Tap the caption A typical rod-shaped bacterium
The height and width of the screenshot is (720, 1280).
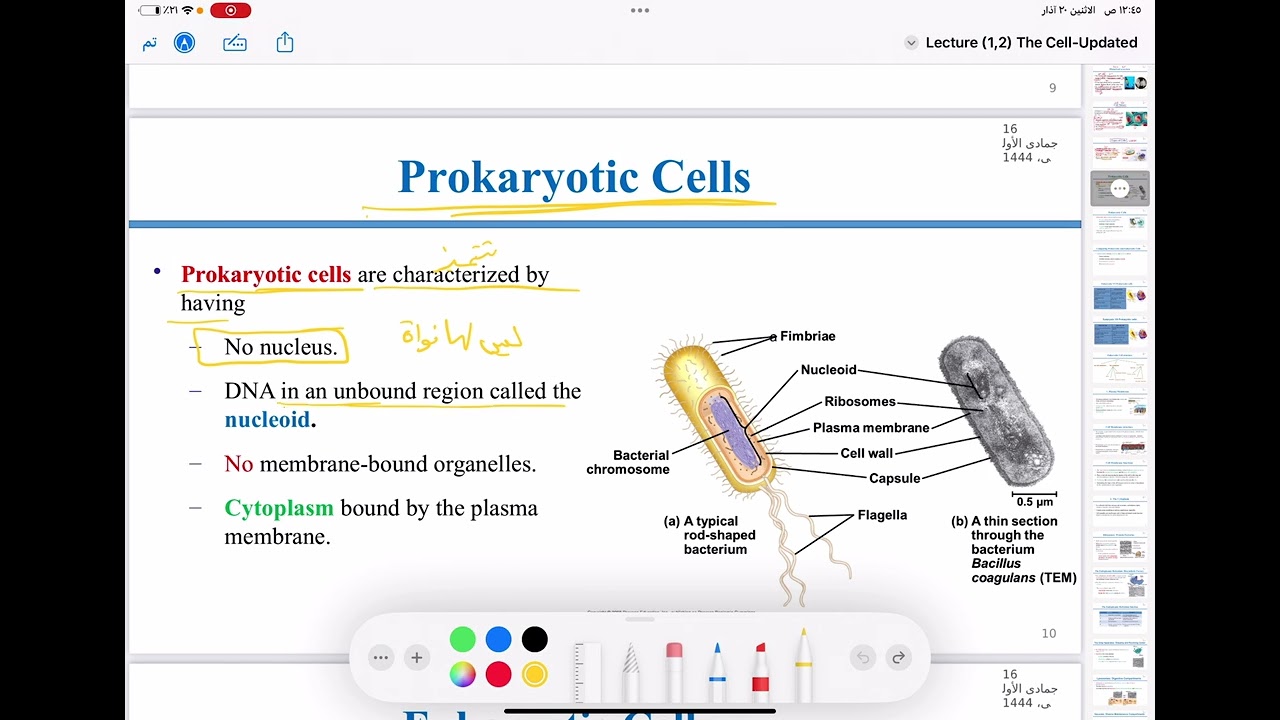(x=709, y=535)
